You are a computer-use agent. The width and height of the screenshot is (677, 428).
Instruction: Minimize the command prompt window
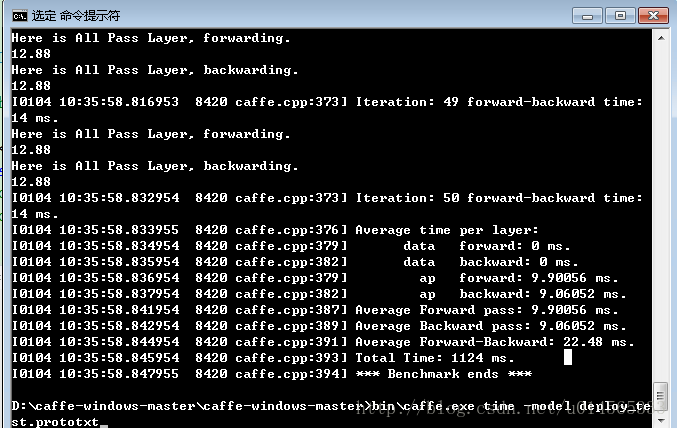(x=590, y=14)
